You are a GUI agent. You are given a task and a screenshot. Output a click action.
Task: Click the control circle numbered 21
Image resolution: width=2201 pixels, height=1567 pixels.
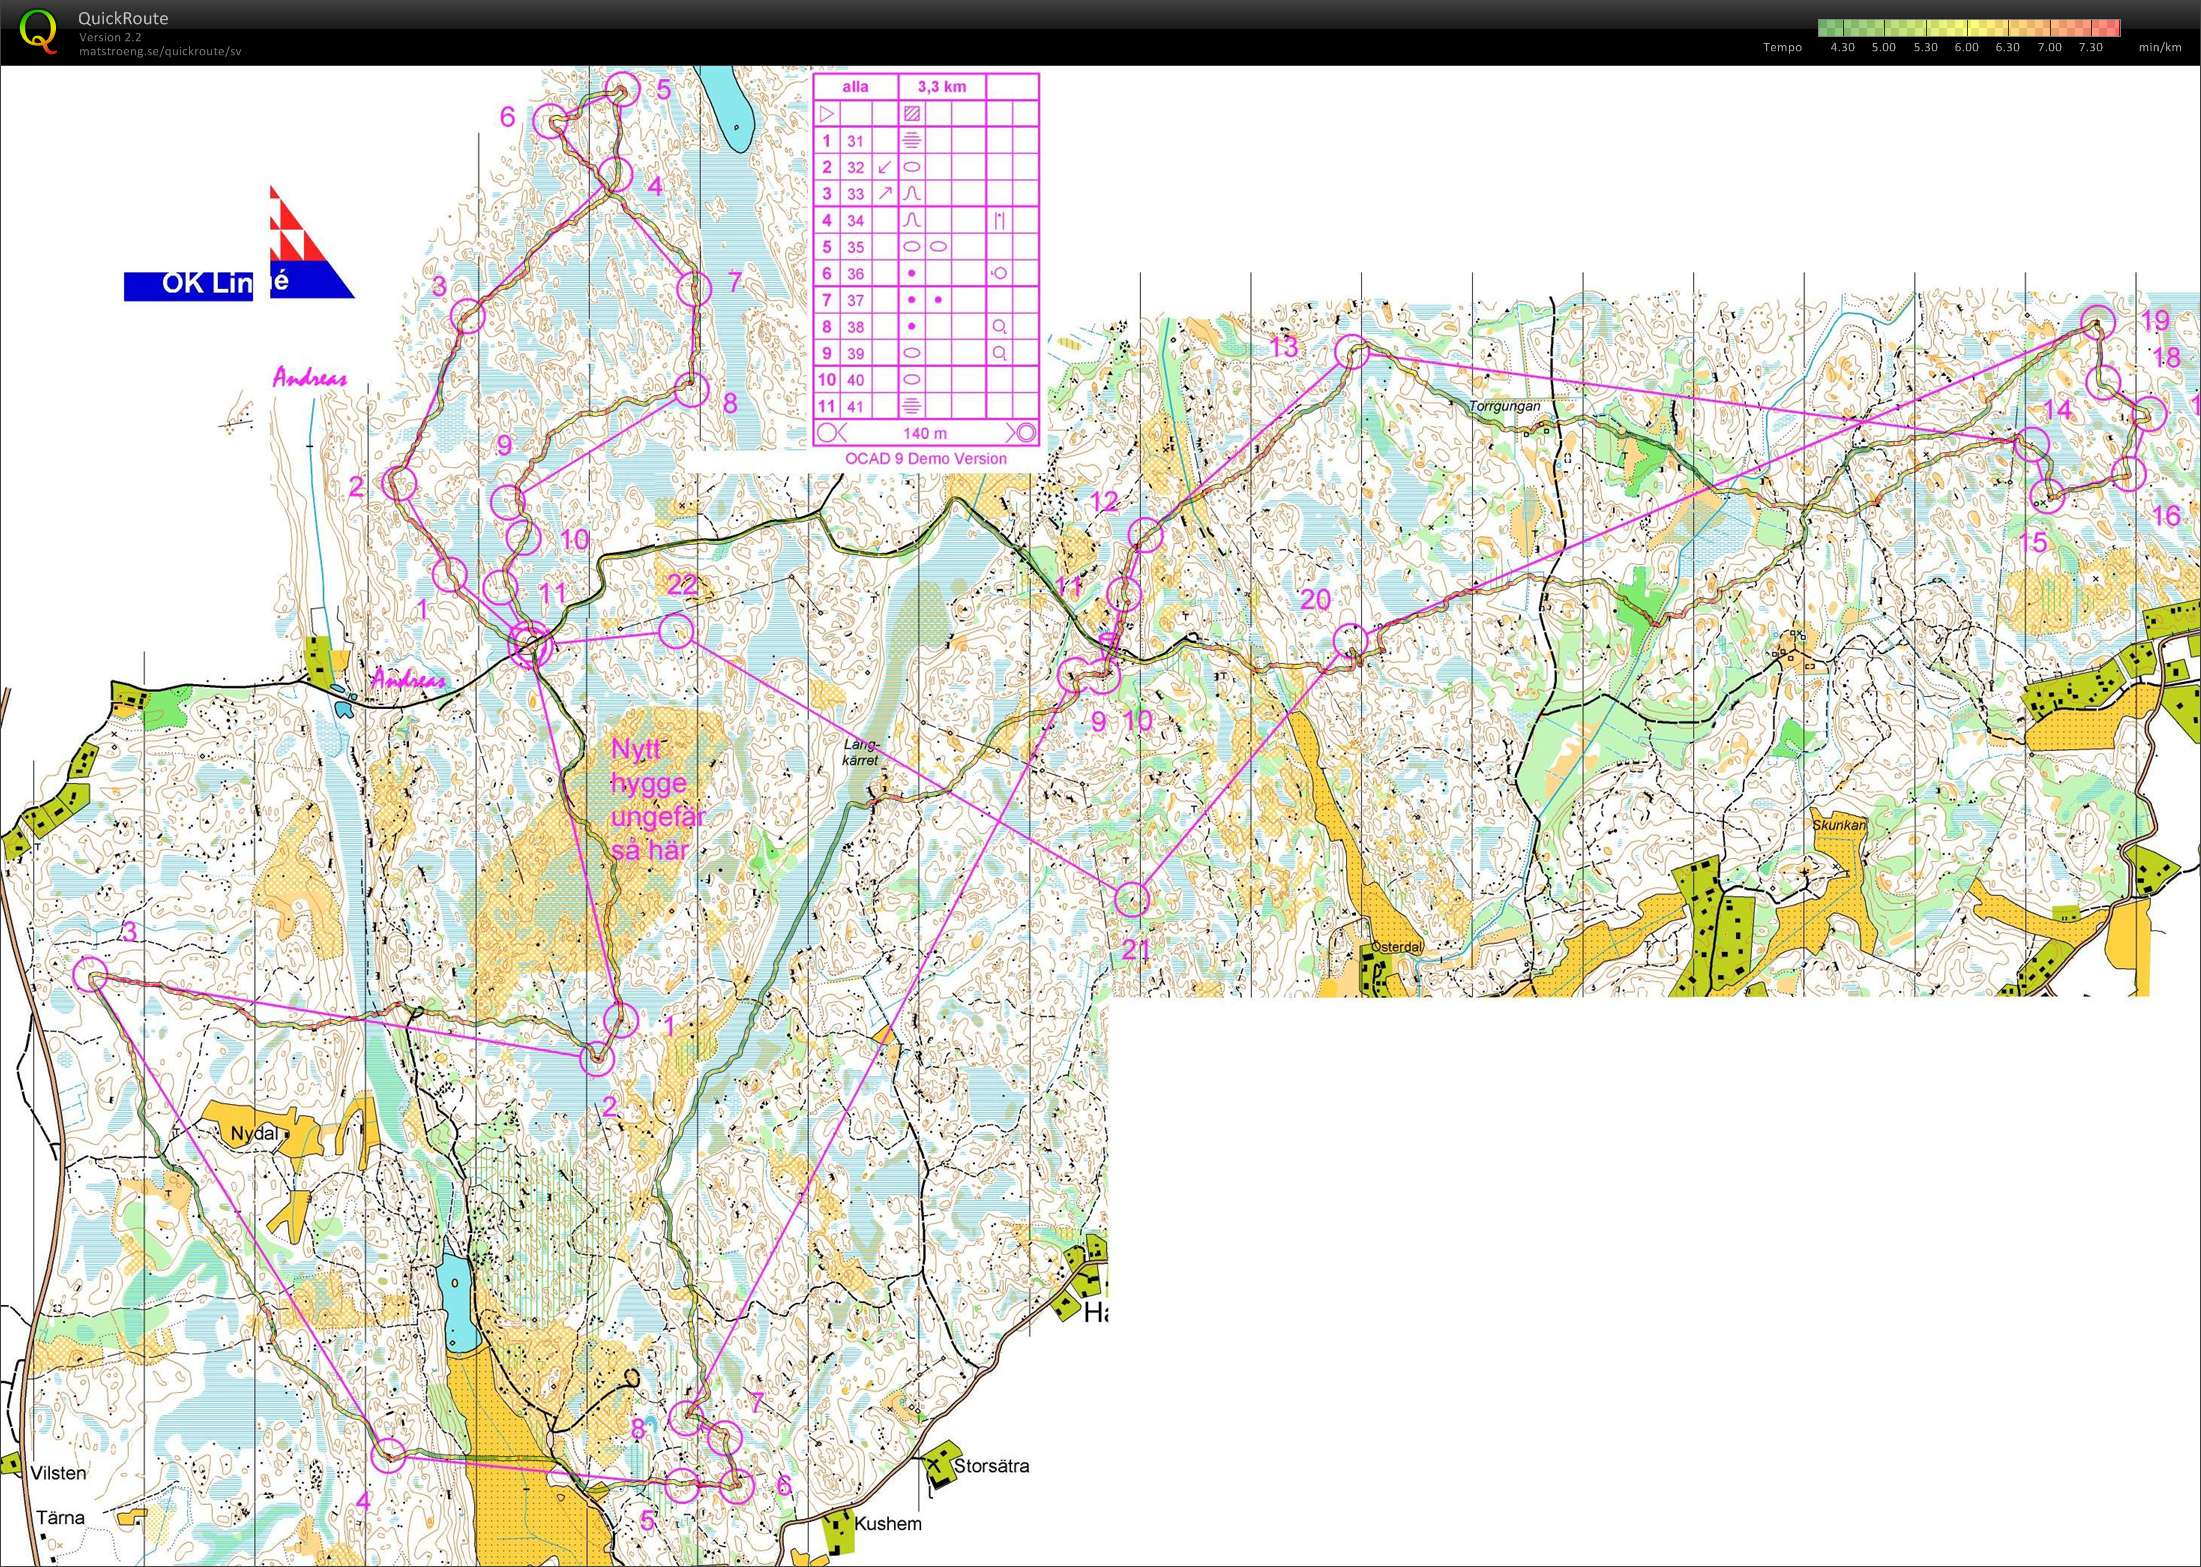tap(1132, 899)
